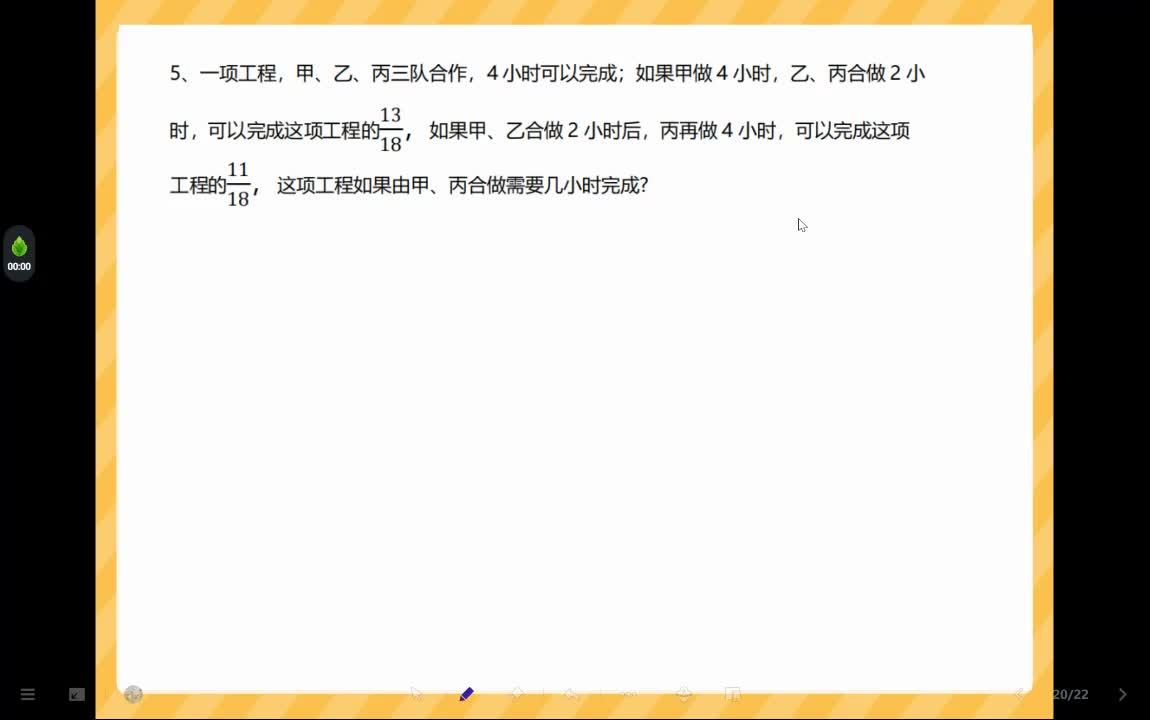Click the 20/22 page counter

1070,694
